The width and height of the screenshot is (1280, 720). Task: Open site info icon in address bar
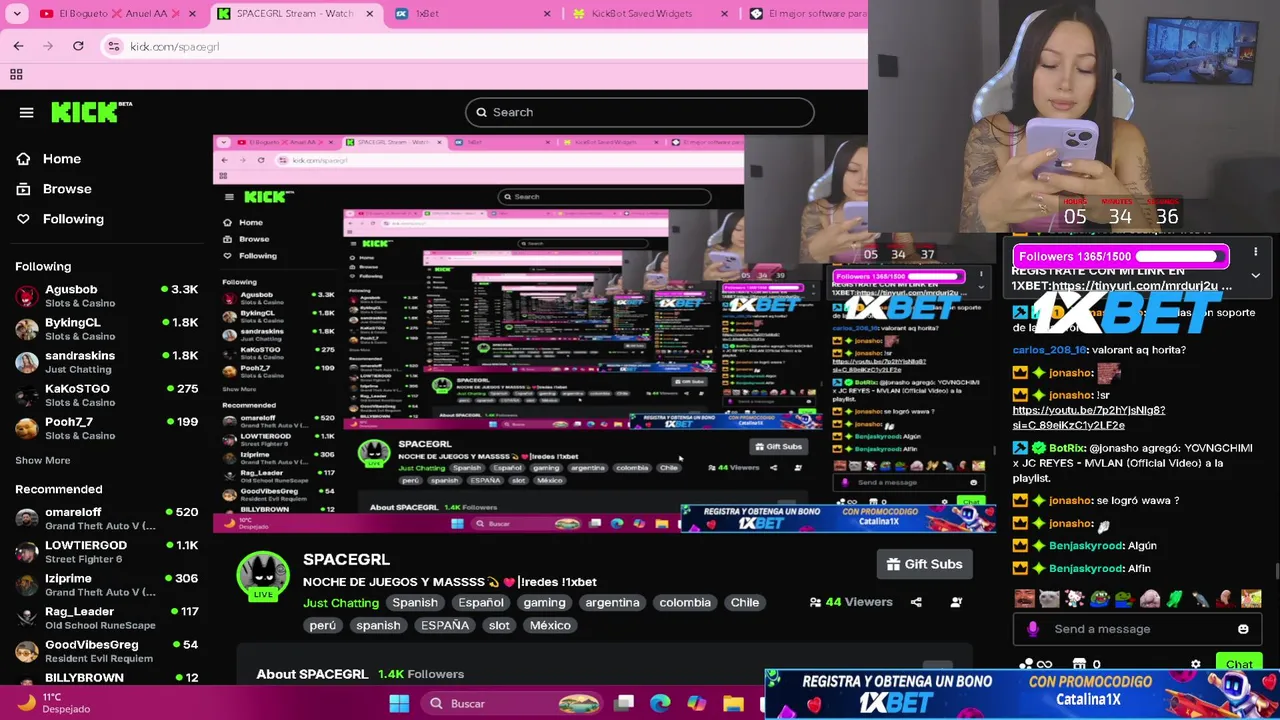pos(113,46)
